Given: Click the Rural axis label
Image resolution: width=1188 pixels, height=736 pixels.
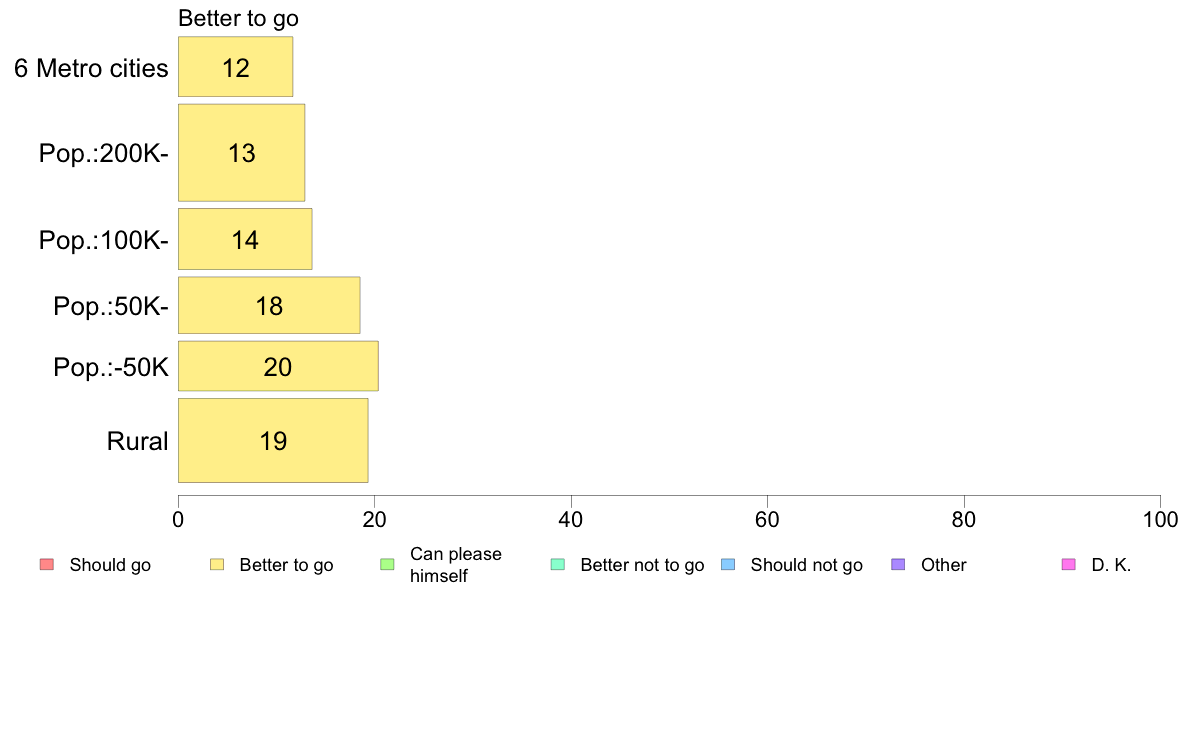Looking at the screenshot, I should 137,441.
